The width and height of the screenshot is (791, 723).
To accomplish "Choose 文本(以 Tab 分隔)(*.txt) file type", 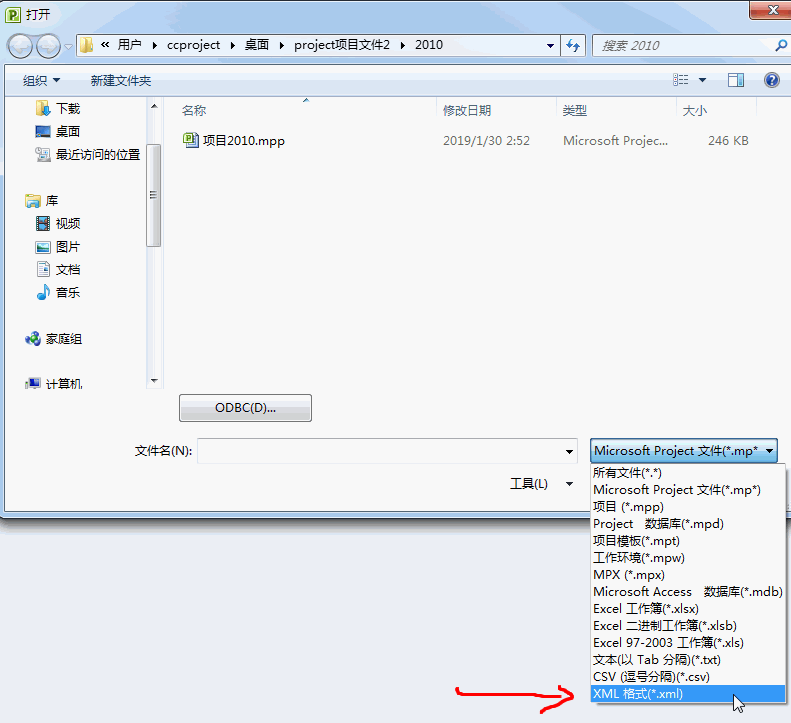I will coord(688,659).
